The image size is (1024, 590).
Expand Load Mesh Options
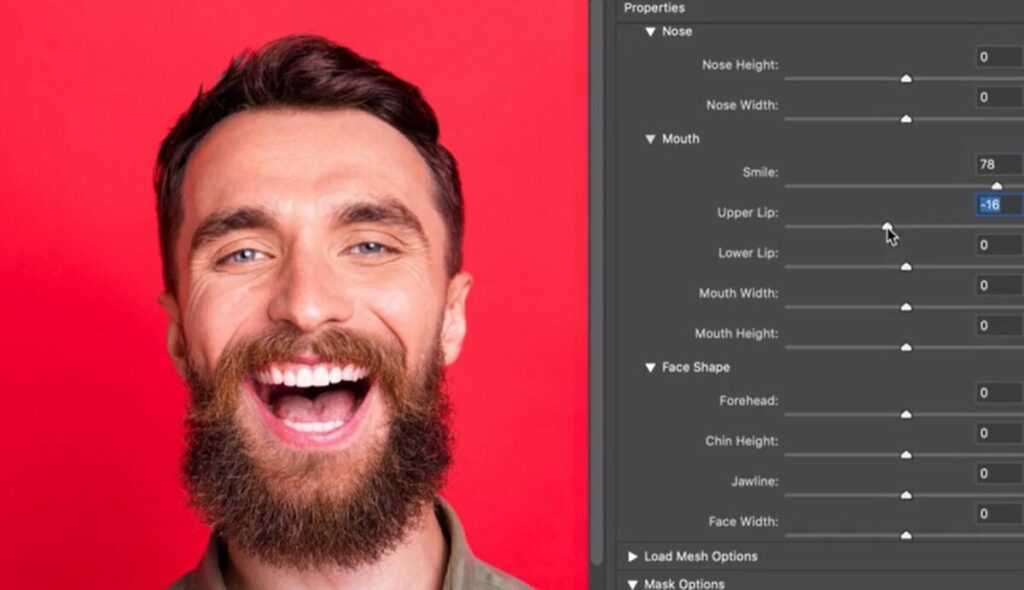[634, 556]
